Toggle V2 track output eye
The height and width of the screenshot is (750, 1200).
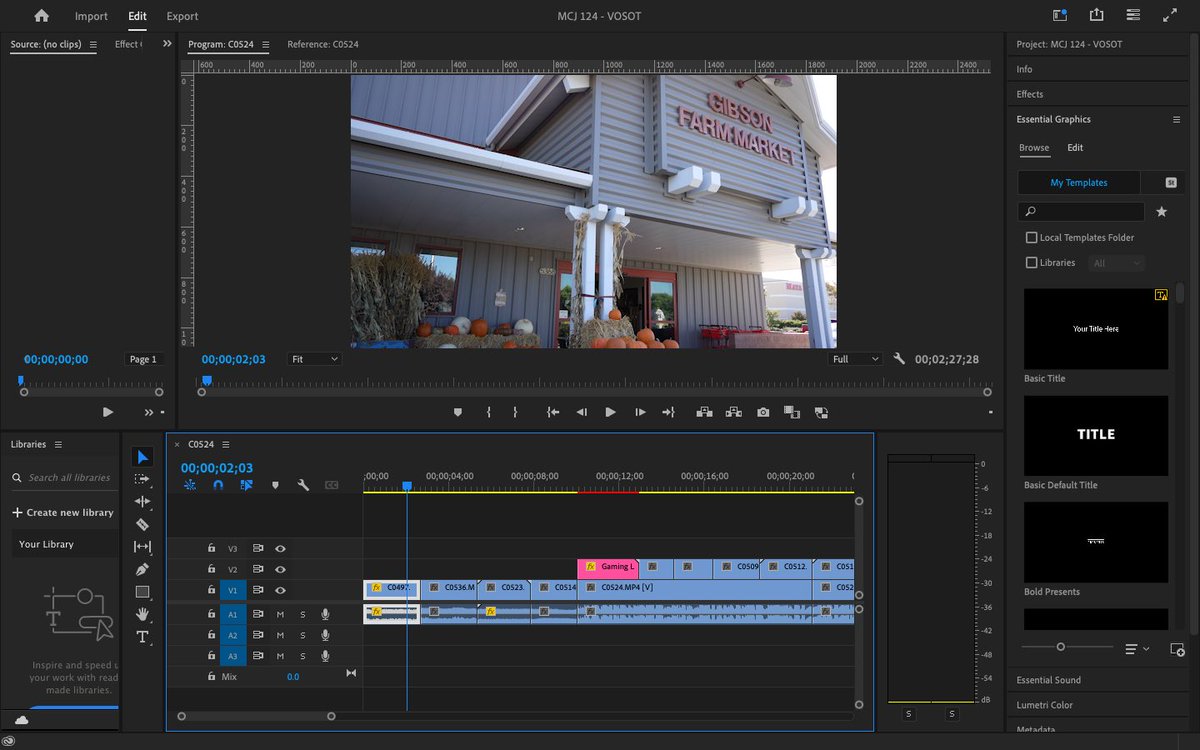coord(281,569)
